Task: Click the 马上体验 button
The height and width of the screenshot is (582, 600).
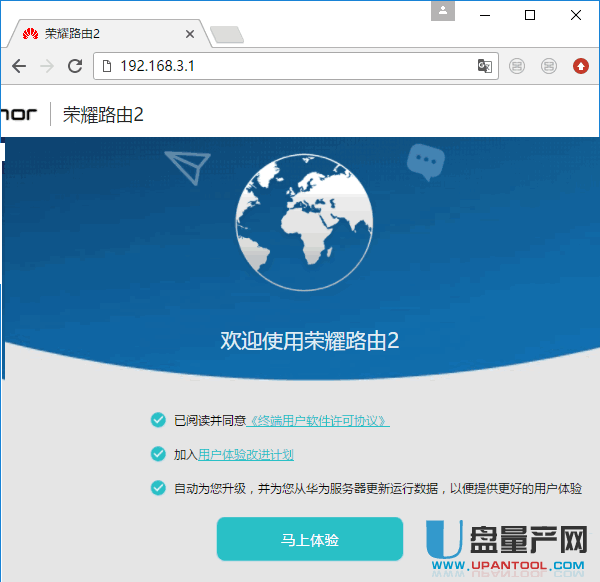Action: 310,539
